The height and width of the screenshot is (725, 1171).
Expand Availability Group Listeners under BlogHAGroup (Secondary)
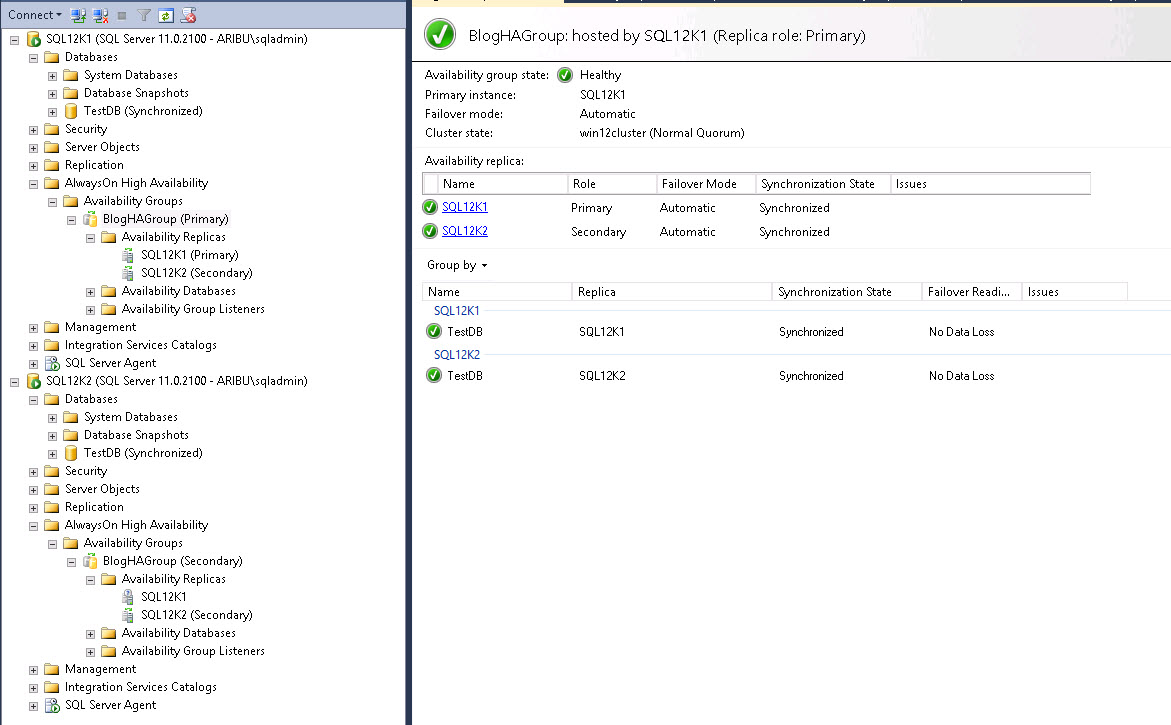click(89, 650)
